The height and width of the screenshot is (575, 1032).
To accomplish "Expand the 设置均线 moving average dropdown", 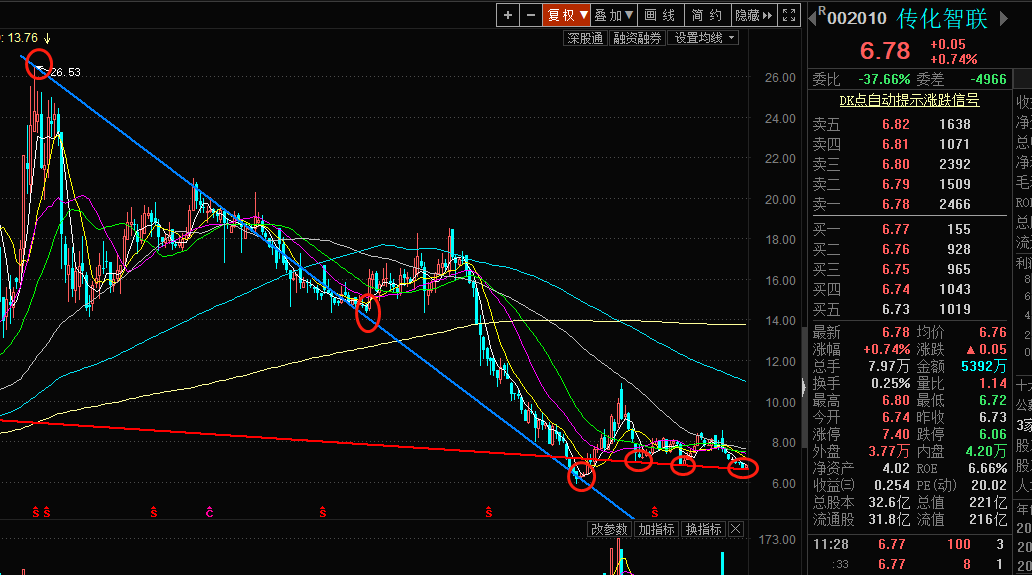I will pyautogui.click(x=704, y=38).
